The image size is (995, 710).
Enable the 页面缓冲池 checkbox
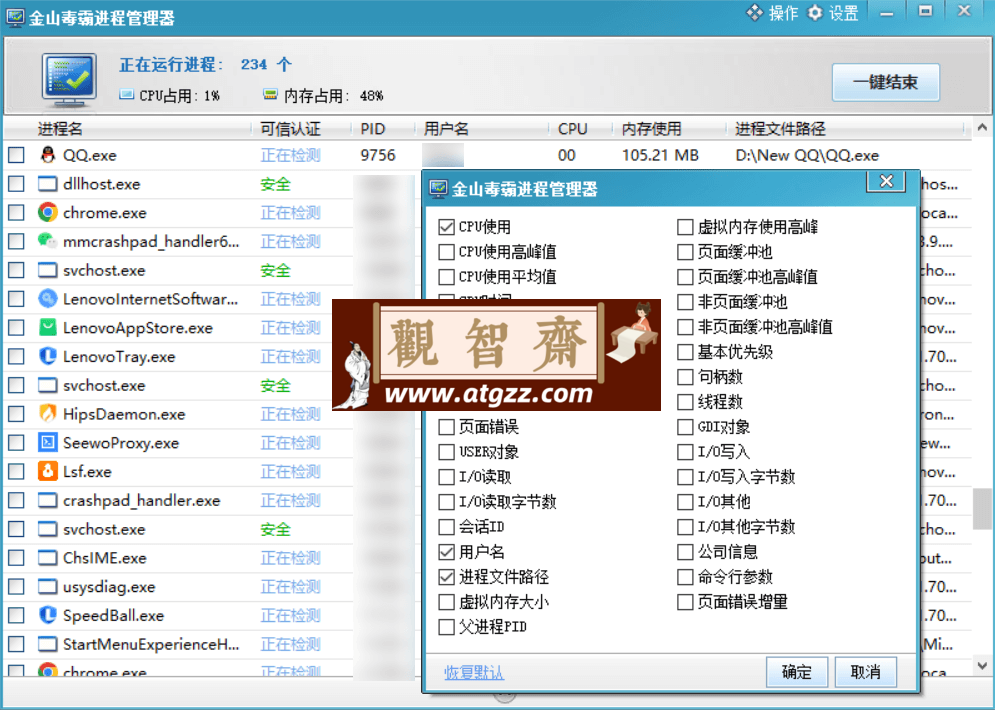[685, 252]
